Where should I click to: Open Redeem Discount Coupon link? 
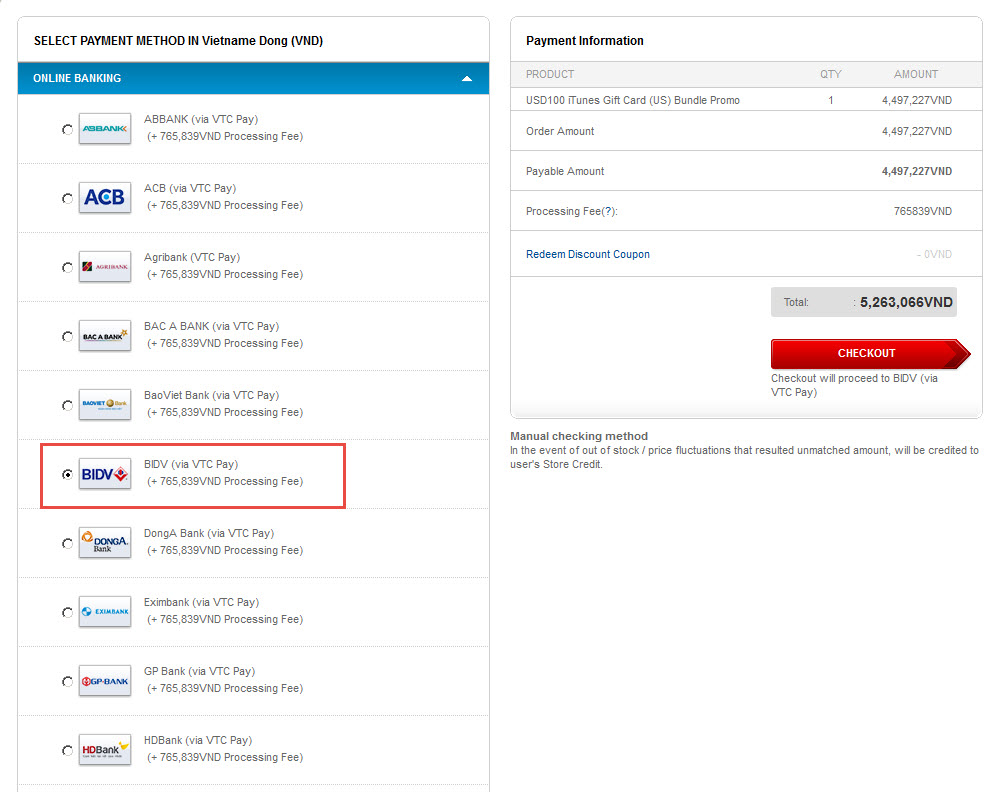pyautogui.click(x=587, y=254)
